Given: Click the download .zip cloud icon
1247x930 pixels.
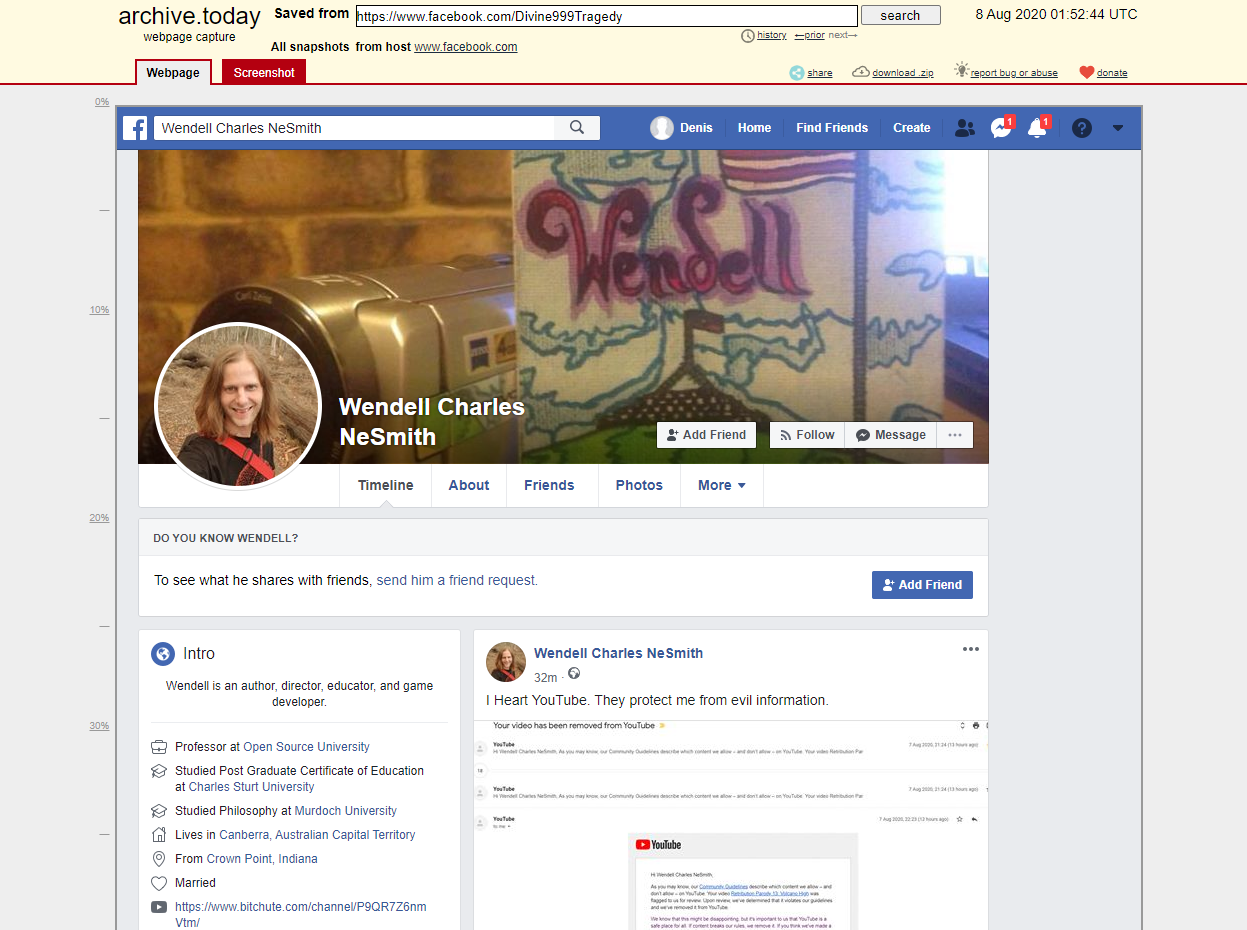Looking at the screenshot, I should 861,72.
